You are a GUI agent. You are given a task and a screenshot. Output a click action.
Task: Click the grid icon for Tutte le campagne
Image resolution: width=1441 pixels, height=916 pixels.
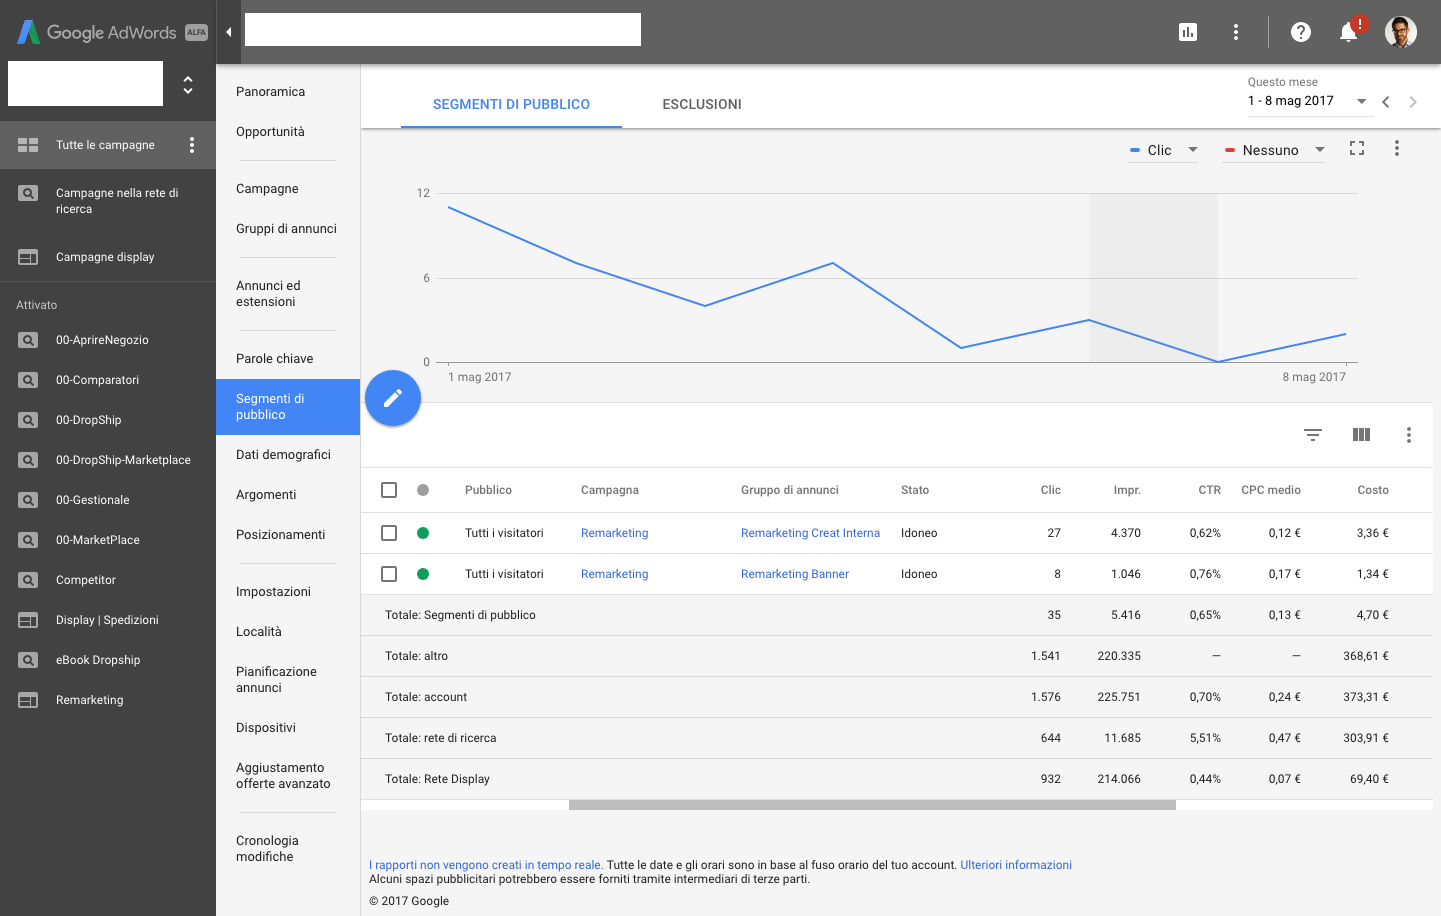click(x=28, y=145)
